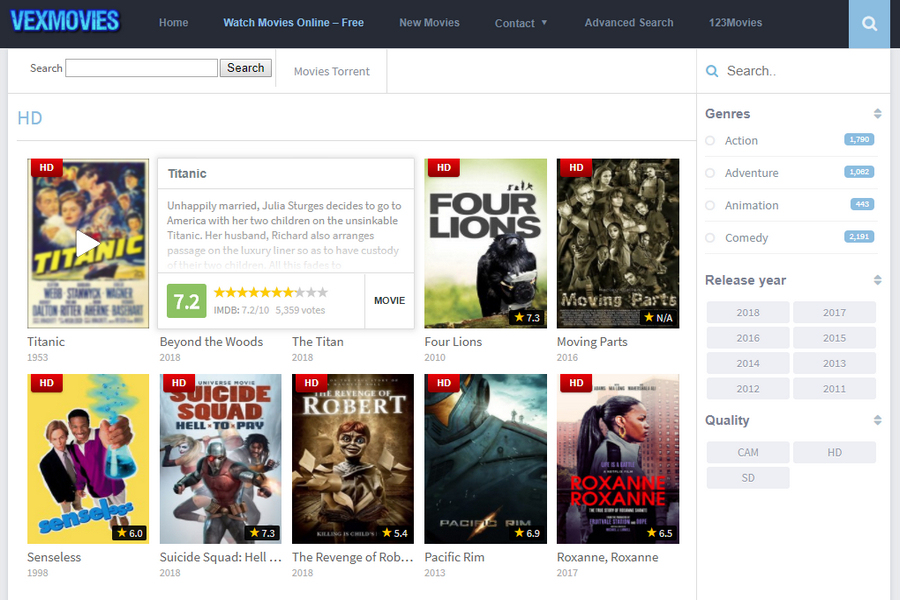Image resolution: width=900 pixels, height=600 pixels.
Task: Click HD badge on Four Lions poster
Action: [x=443, y=167]
